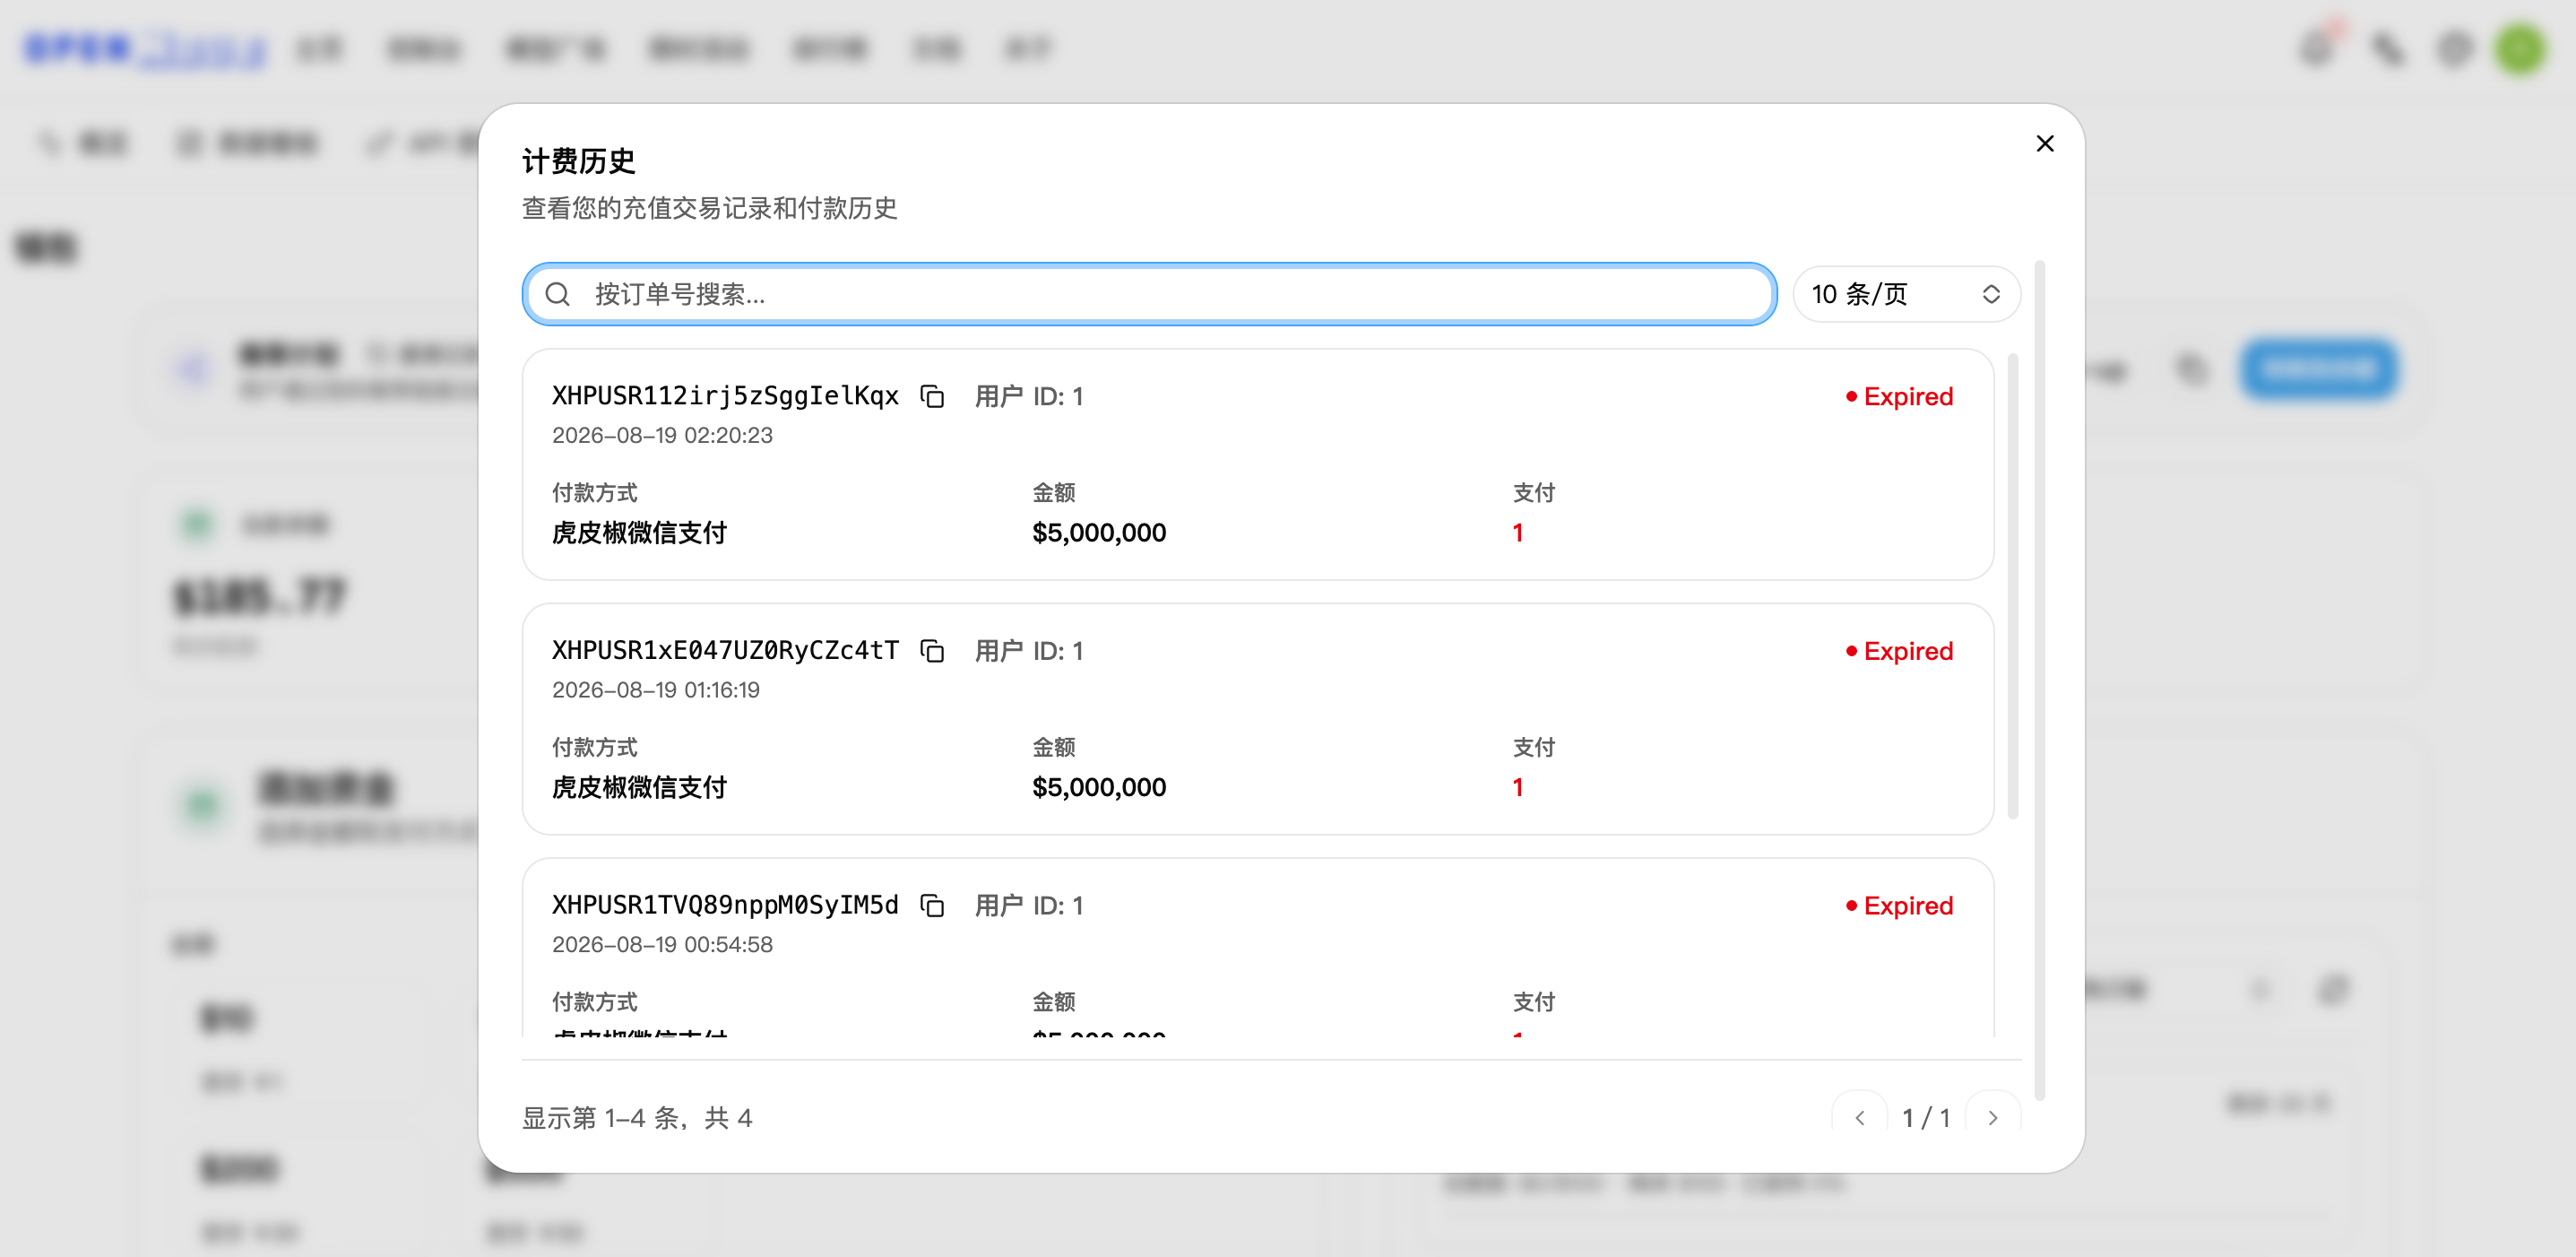This screenshot has width=2576, height=1257.
Task: Copy order number XHPUSR1xE047UZ0RyCZc4tT
Action: click(932, 651)
